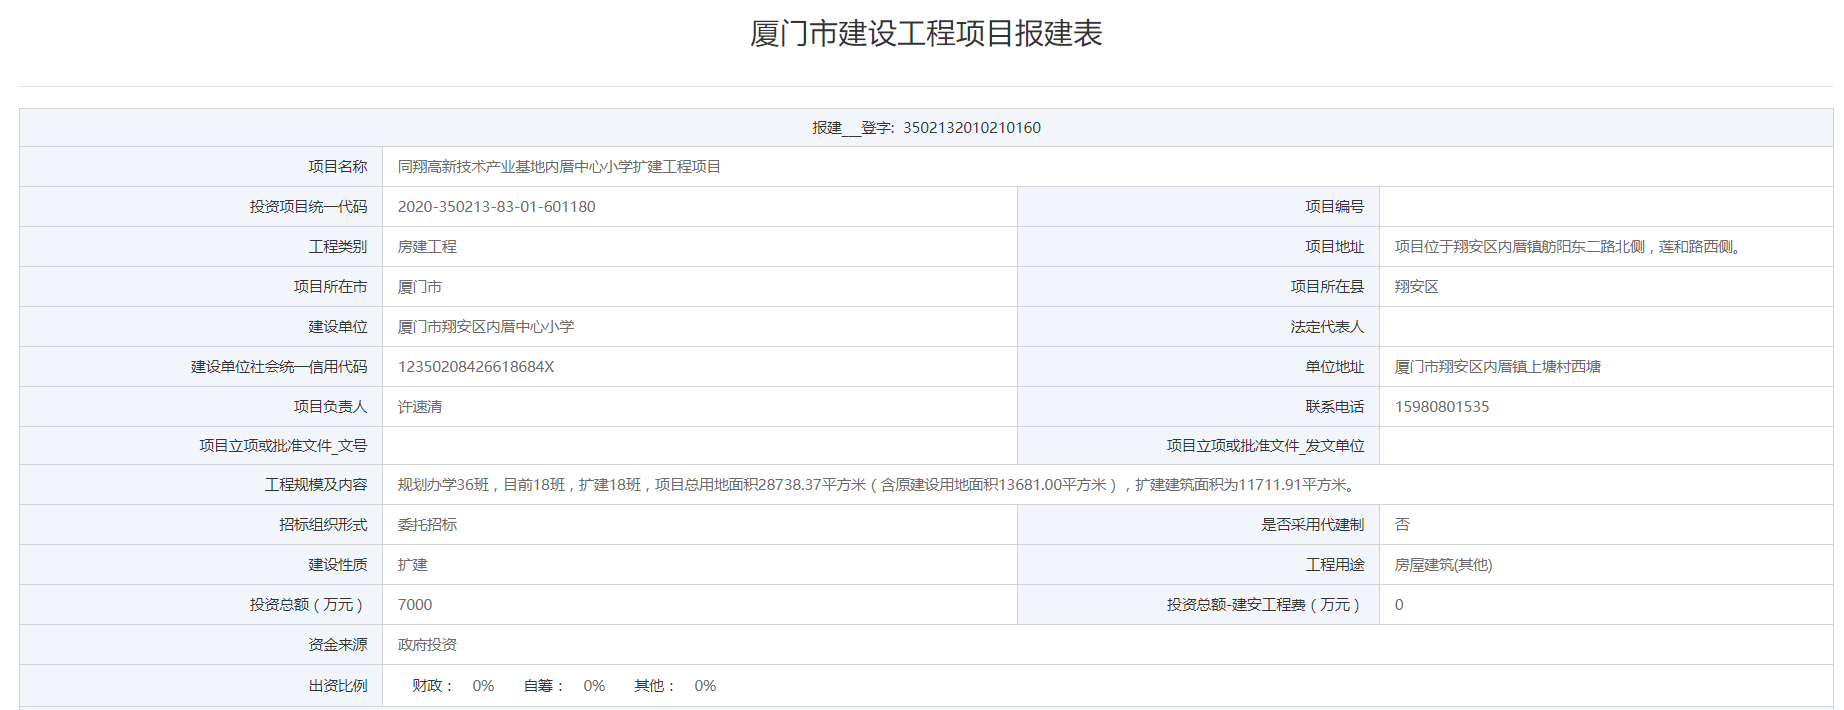Click the 其他： percentage label
This screenshot has width=1844, height=710.
655,686
